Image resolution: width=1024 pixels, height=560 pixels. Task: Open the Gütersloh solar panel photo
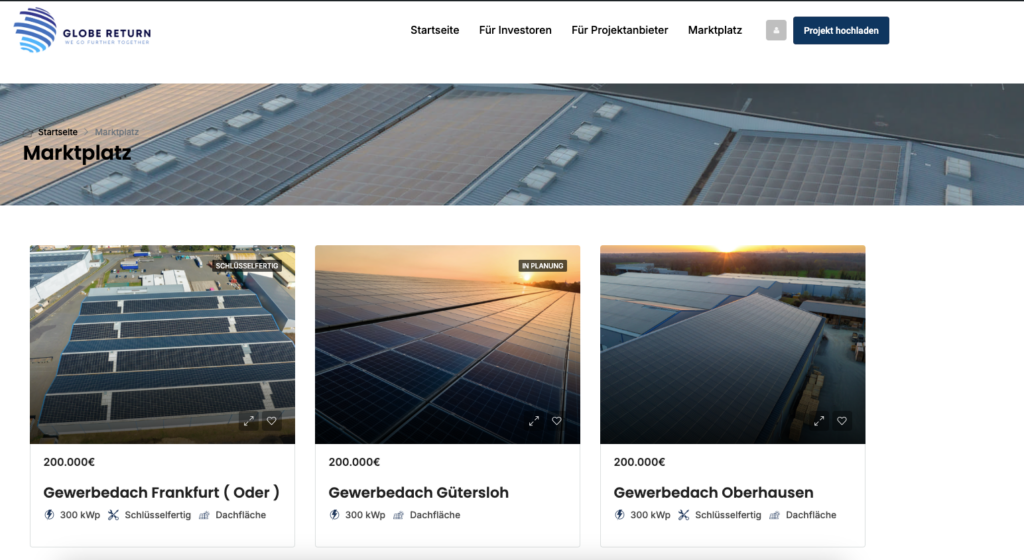447,345
